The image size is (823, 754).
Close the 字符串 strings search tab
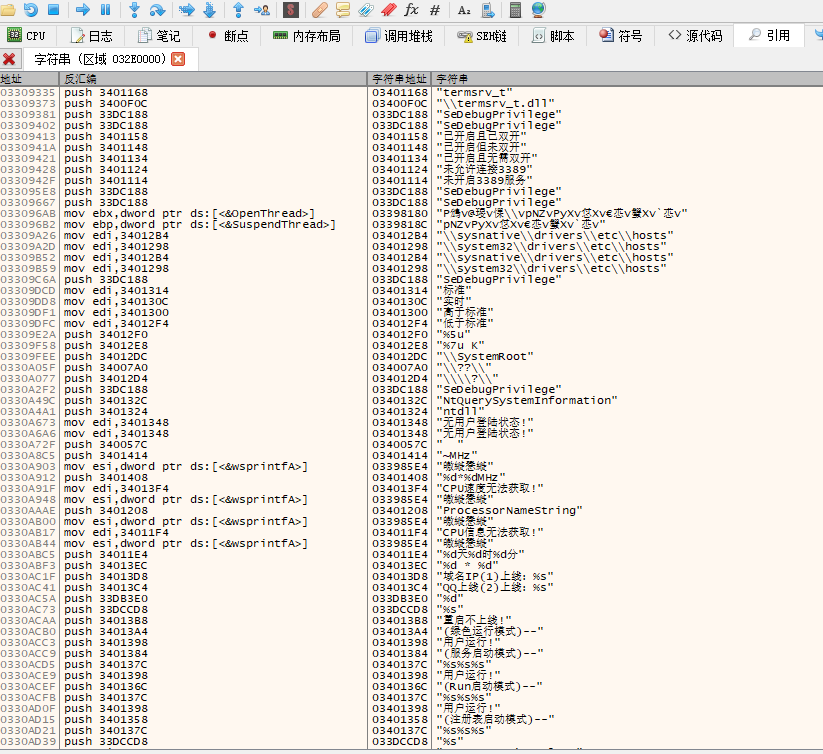click(178, 59)
